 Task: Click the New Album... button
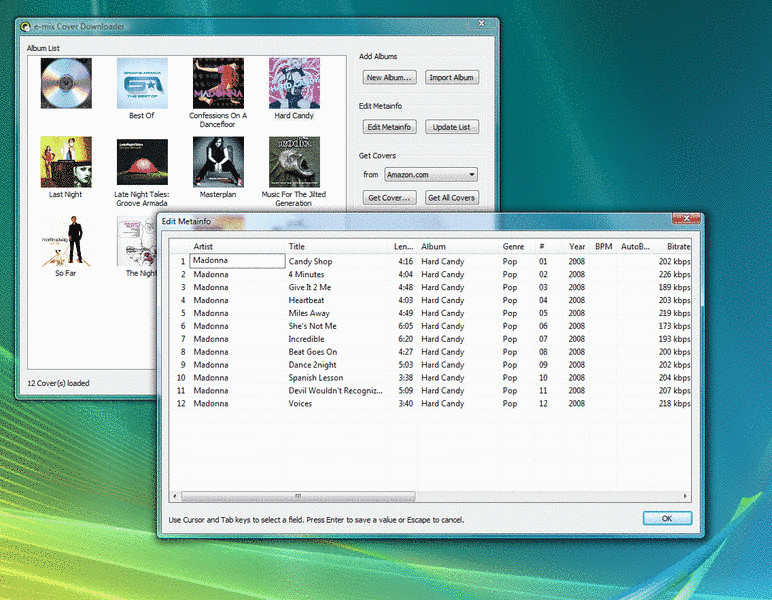(x=389, y=77)
